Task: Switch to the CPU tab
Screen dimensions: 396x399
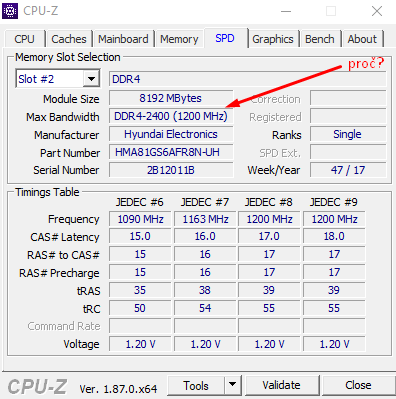Action: (24, 39)
